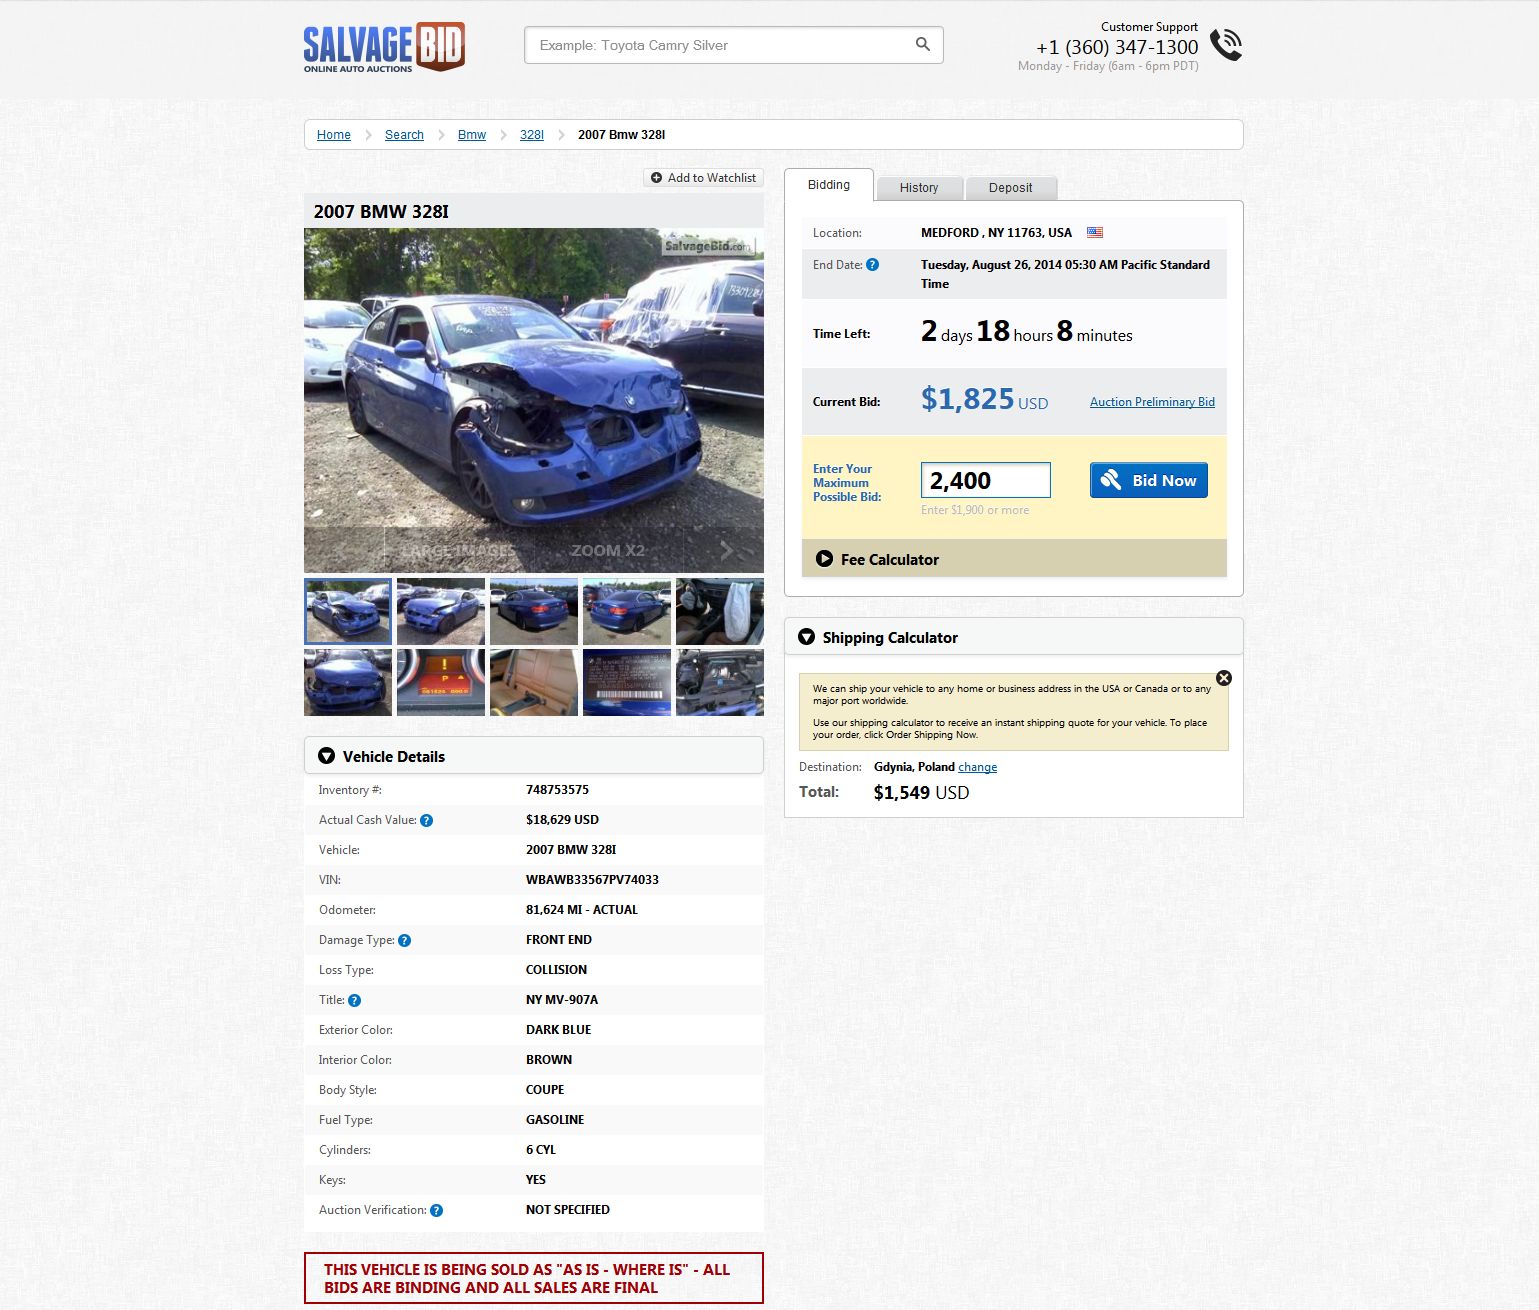1539x1310 pixels.
Task: Open the Auction Preliminary Bid link
Action: coord(1152,402)
